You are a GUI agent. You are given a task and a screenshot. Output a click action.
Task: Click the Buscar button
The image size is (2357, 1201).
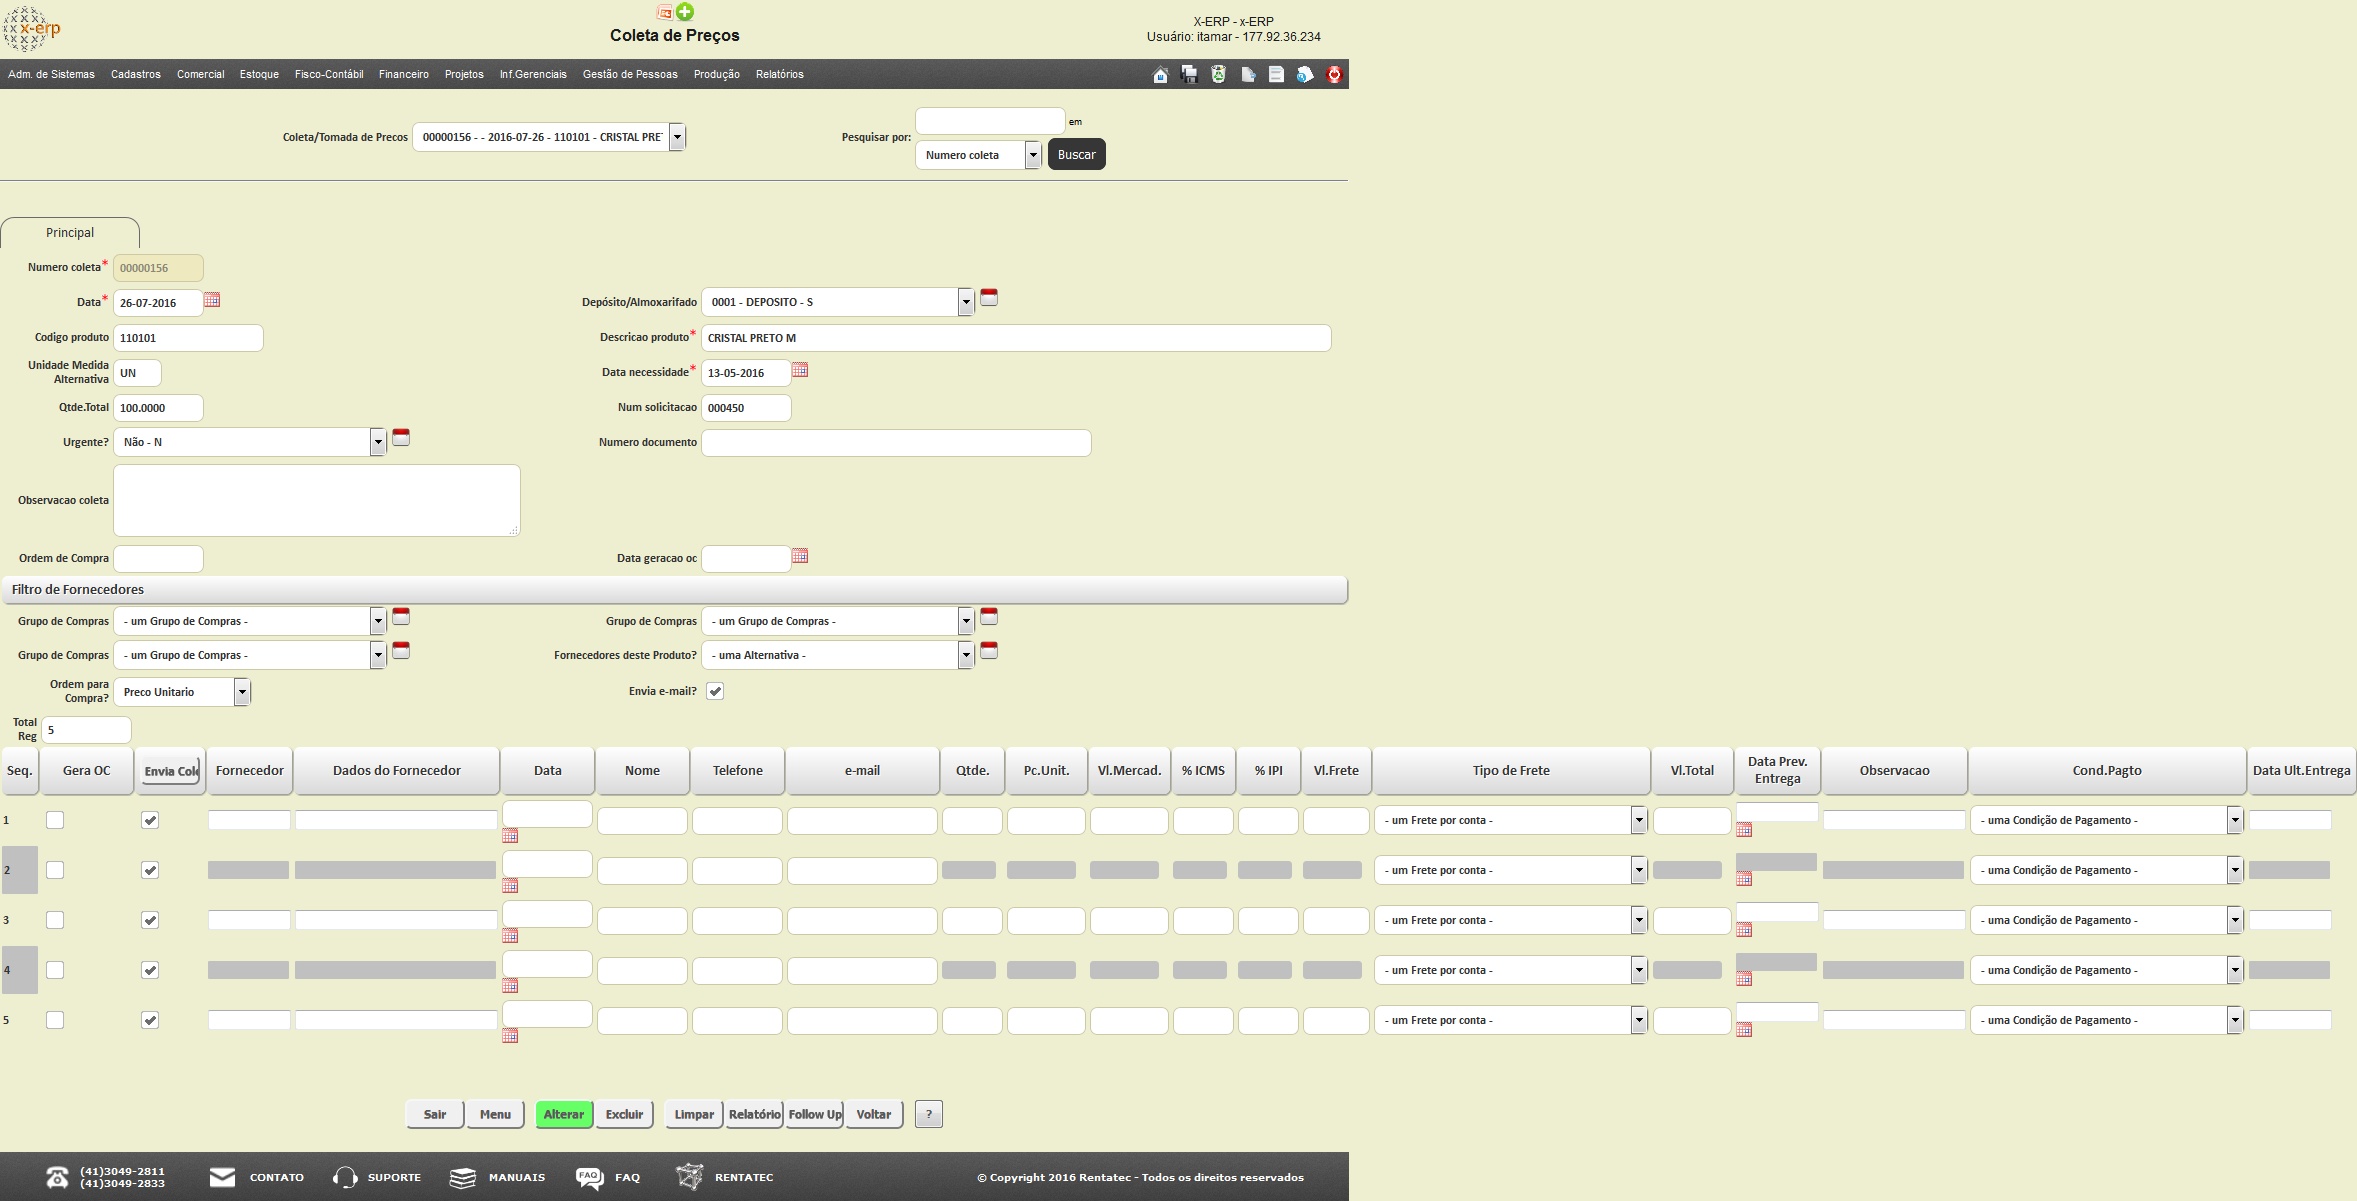[1077, 155]
